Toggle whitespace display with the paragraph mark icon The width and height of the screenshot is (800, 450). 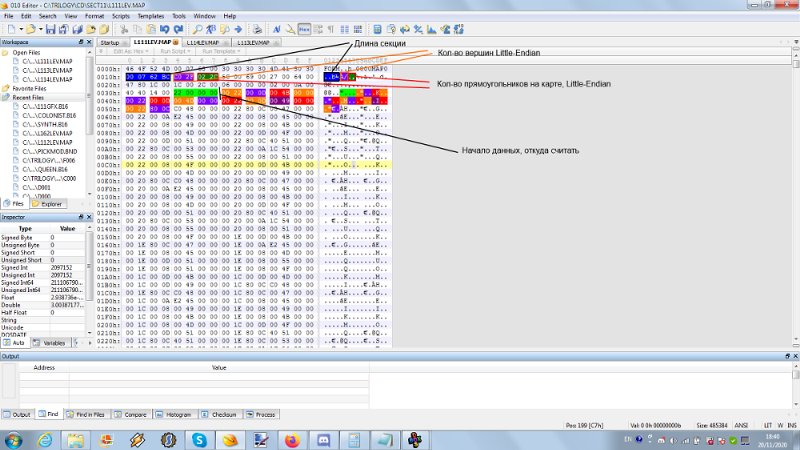coord(331,29)
